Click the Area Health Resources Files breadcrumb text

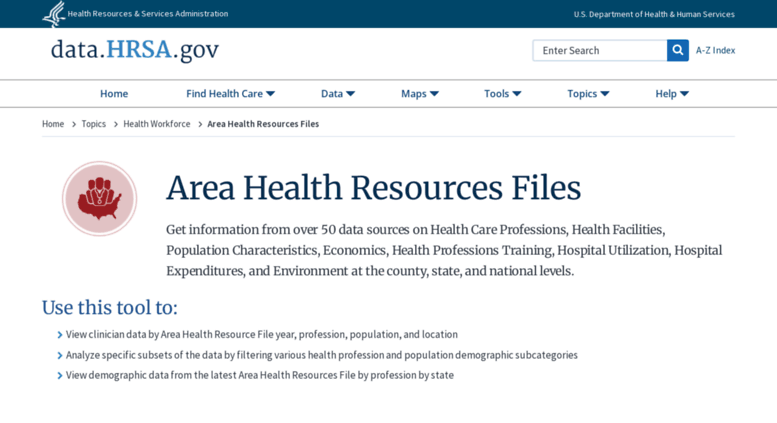[263, 124]
